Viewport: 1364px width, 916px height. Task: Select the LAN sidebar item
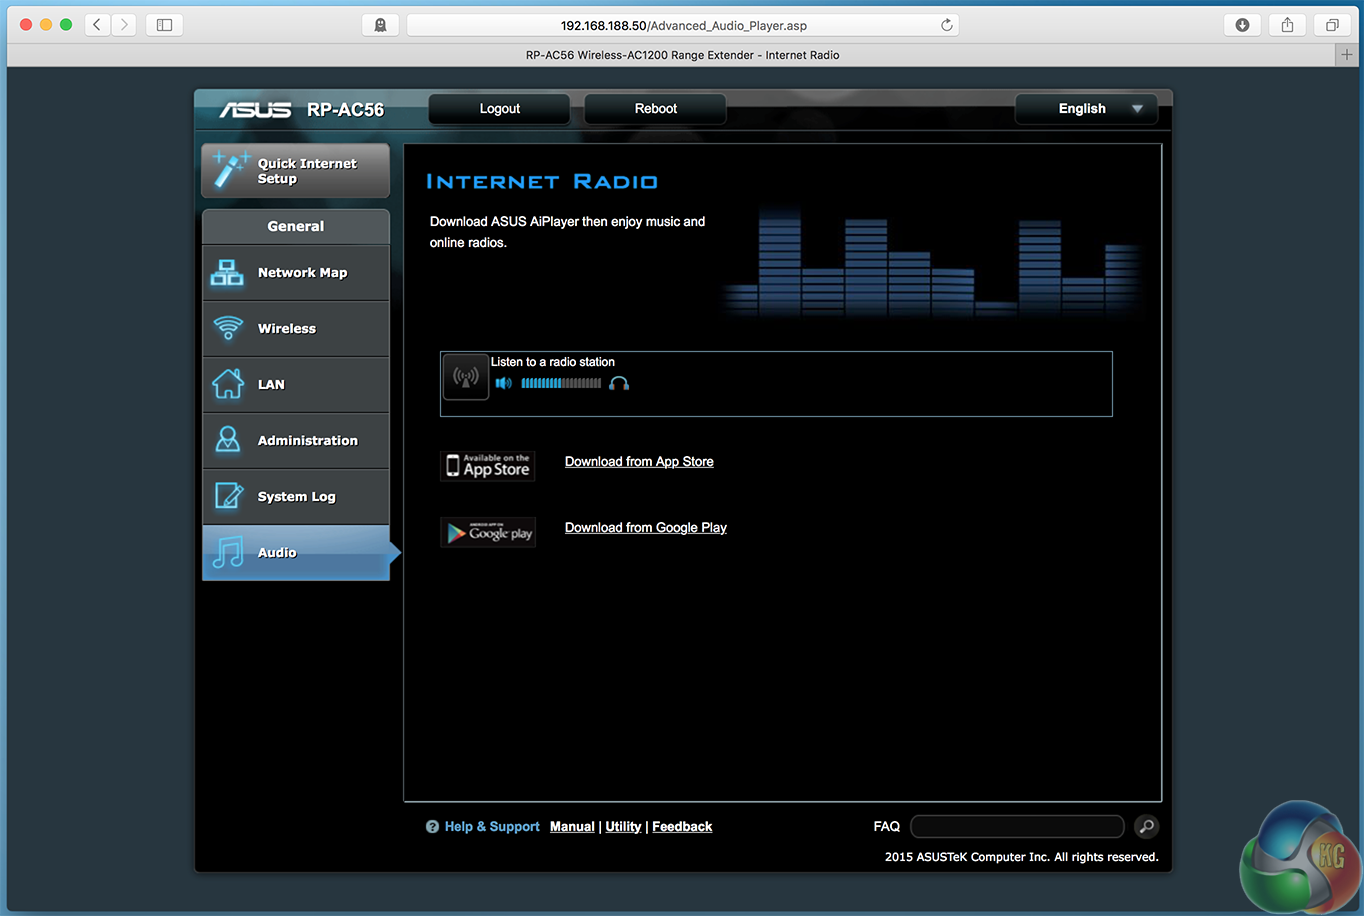click(296, 385)
